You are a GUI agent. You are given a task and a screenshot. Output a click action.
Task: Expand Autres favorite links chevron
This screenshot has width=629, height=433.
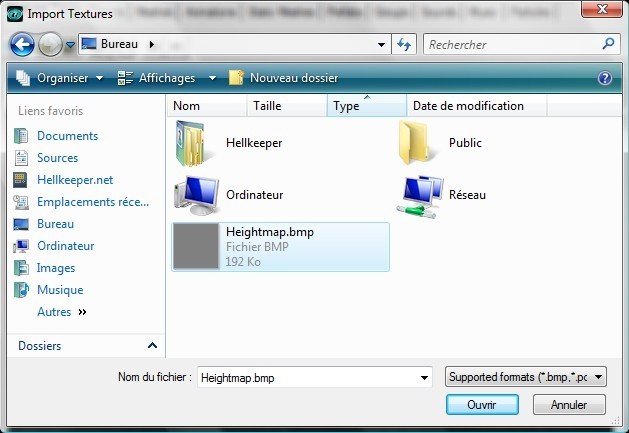click(x=82, y=312)
